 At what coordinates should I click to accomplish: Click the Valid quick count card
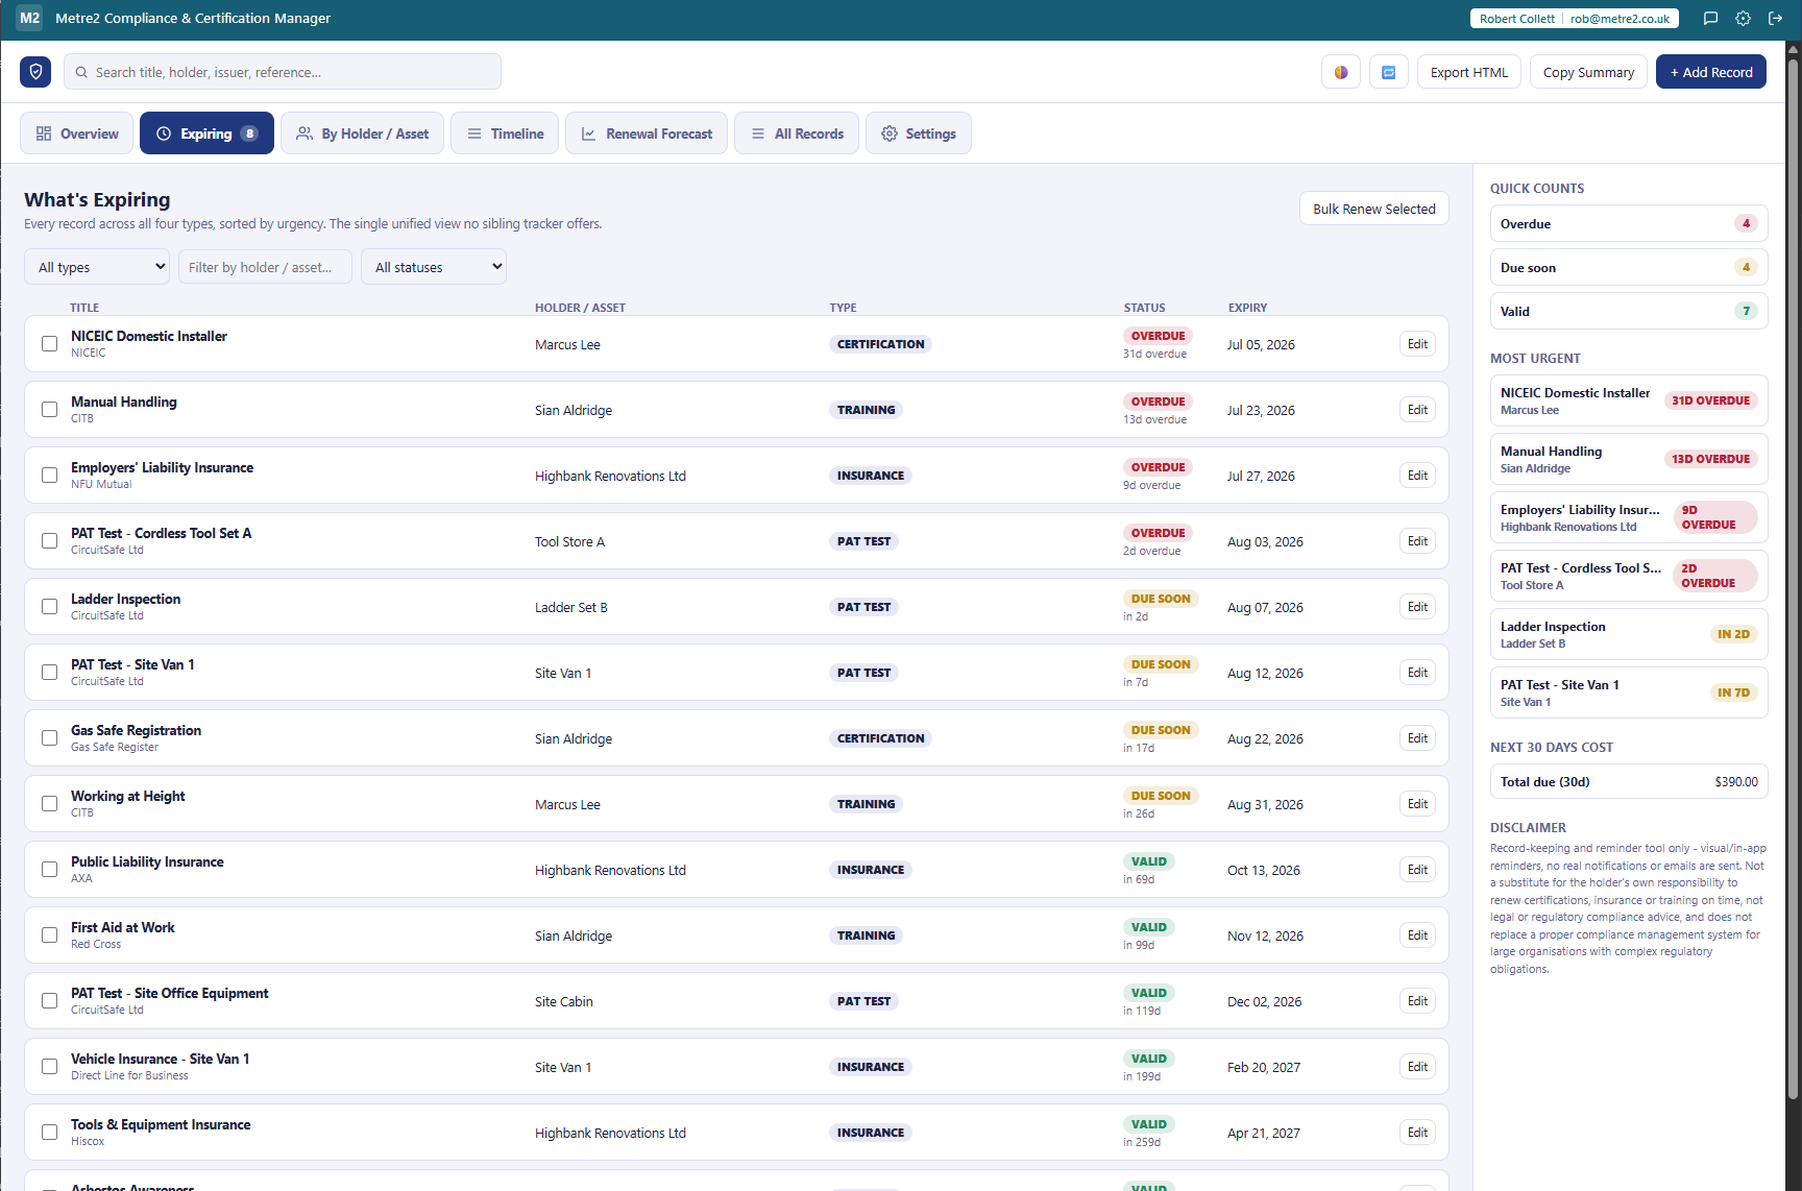1629,311
